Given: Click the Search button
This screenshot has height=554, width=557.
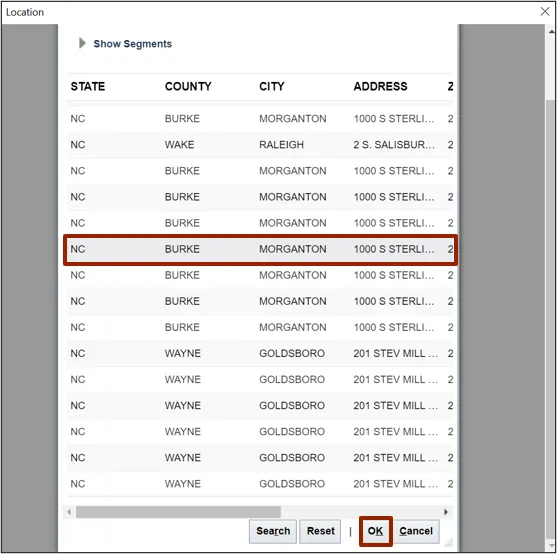Looking at the screenshot, I should pos(273,531).
